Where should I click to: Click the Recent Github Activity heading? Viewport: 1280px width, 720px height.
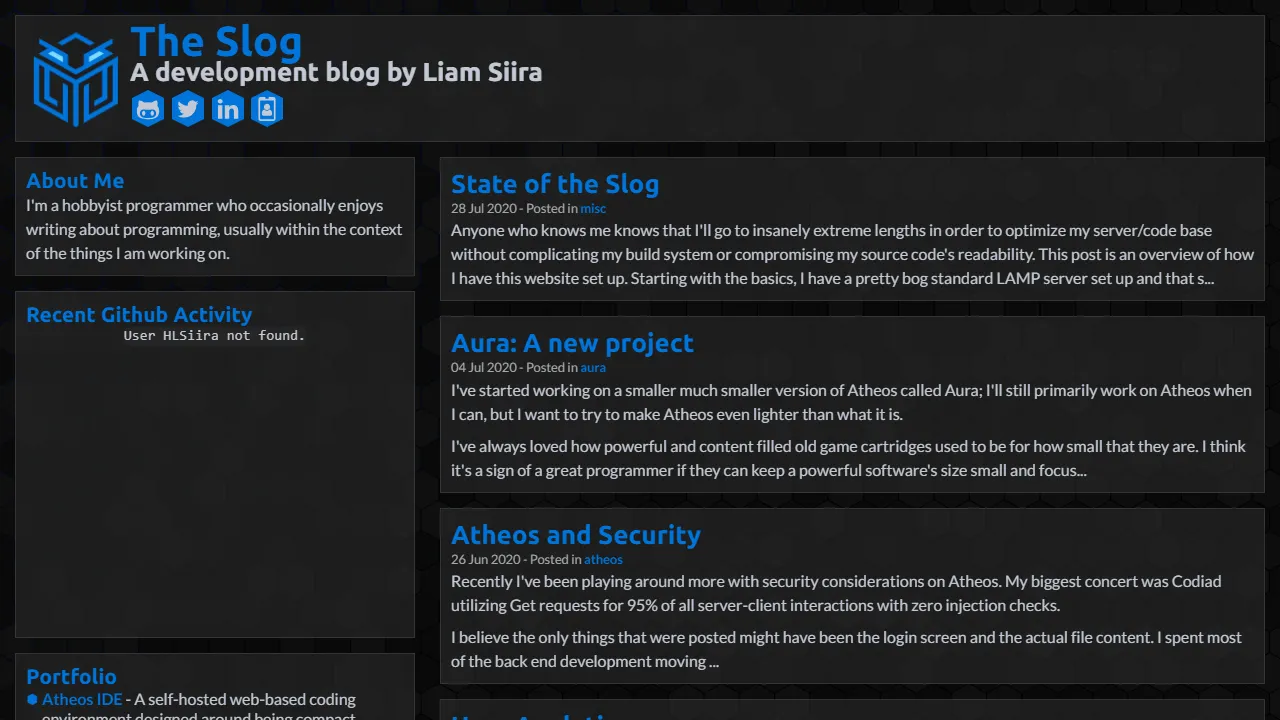click(x=139, y=314)
